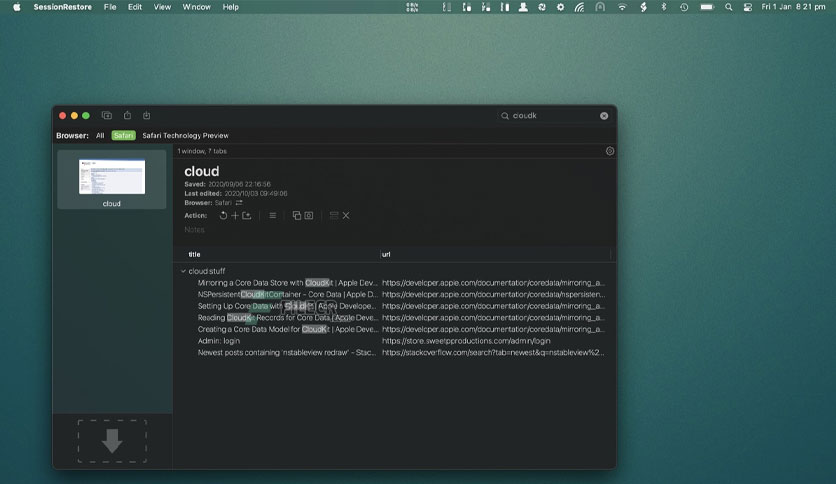Click the stackoverflow.com search URL
Viewport: 836px width, 484px height.
click(493, 353)
